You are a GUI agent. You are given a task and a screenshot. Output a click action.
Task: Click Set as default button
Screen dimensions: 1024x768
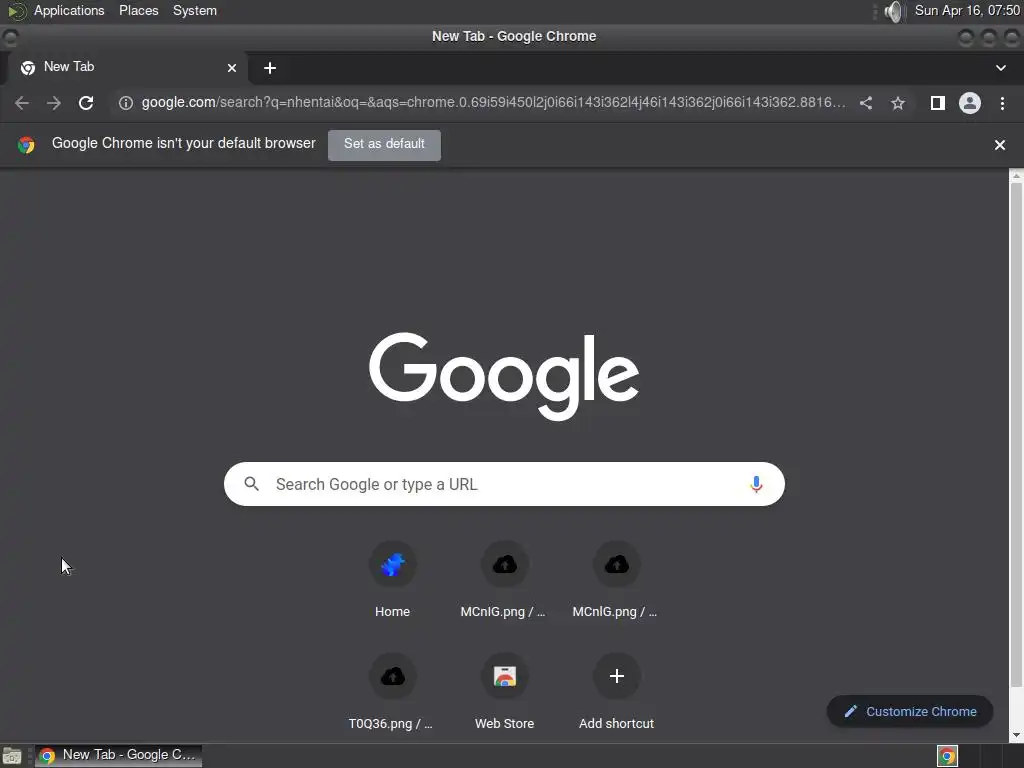(384, 144)
